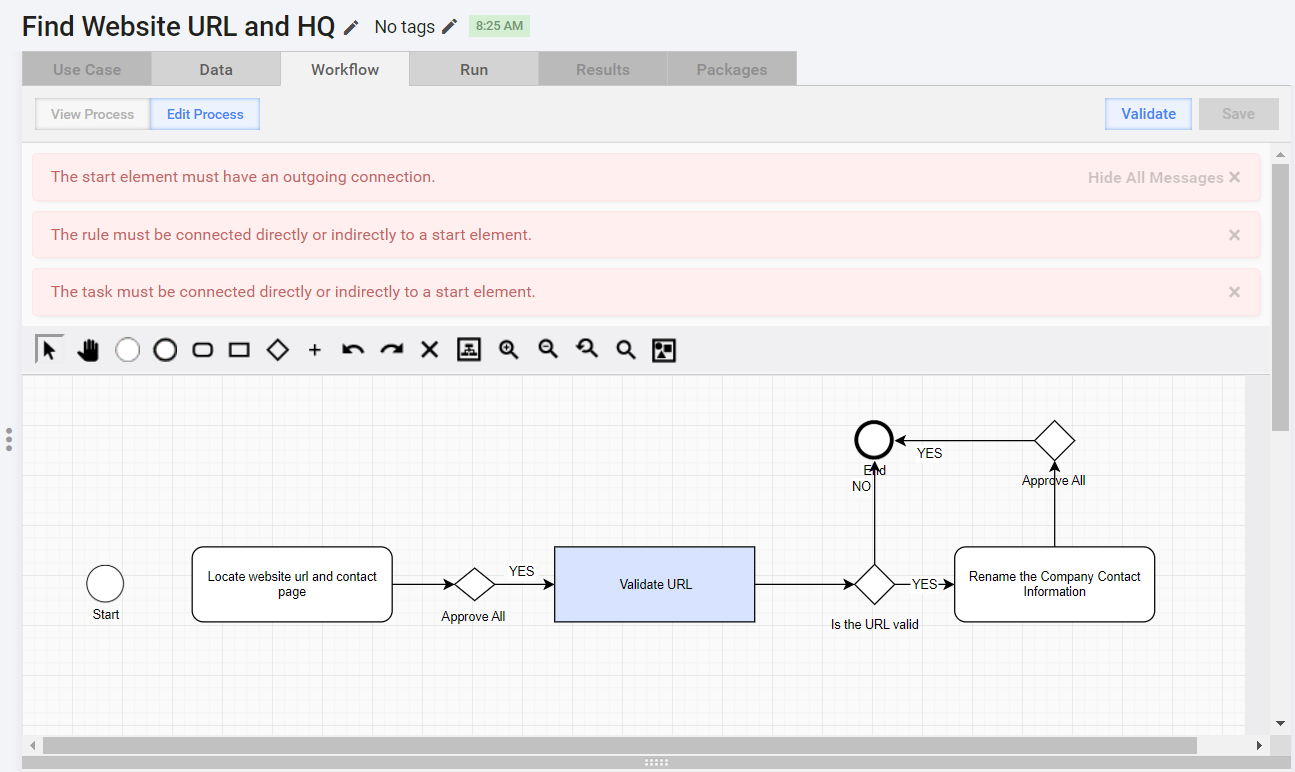1295x772 pixels.
Task: Click the scroll left arrow
Action: (33, 746)
